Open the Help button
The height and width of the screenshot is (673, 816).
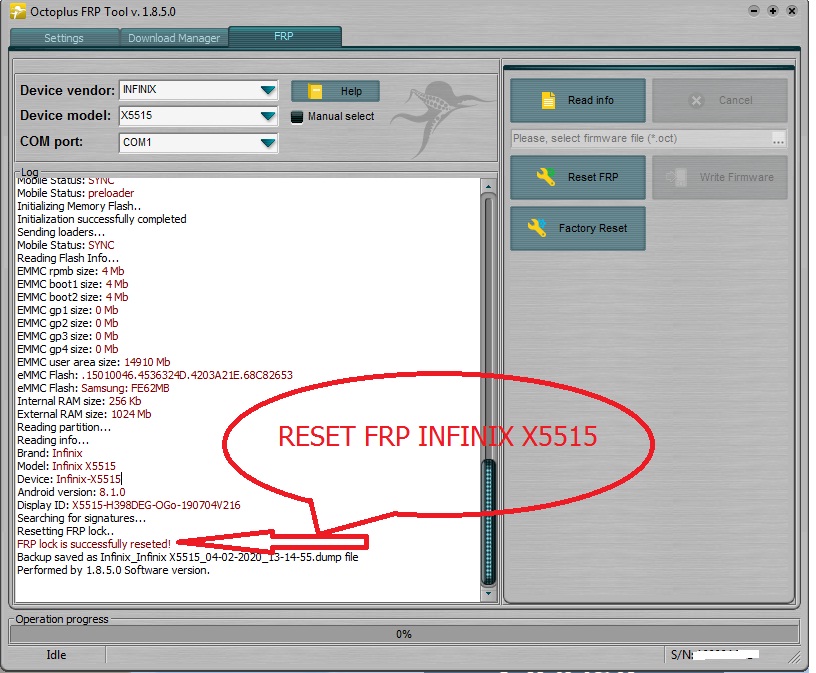[335, 91]
